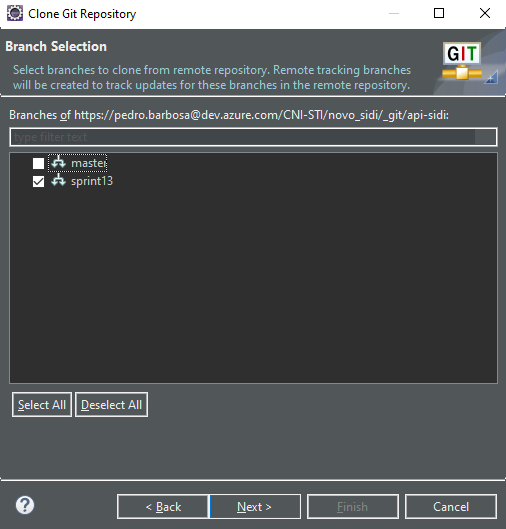Uncheck the sprint13 branch checkbox
This screenshot has width=506, height=529.
[x=38, y=182]
